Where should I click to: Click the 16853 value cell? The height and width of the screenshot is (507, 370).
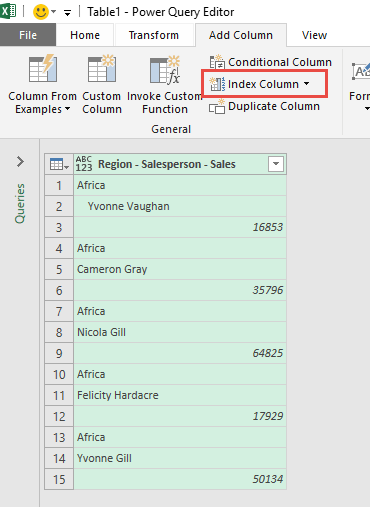pos(180,227)
